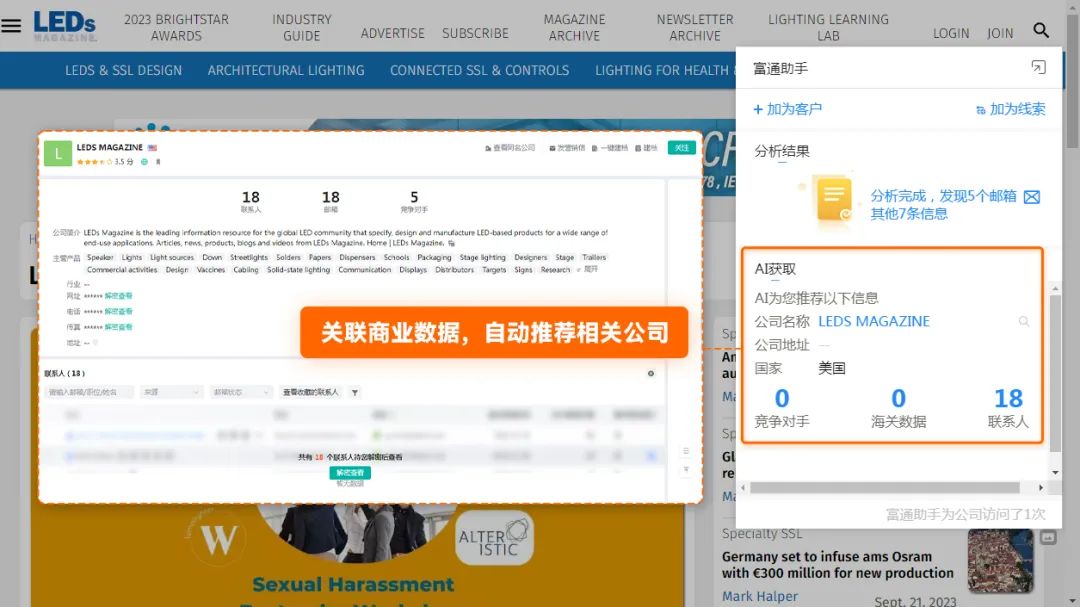Go to Subscribe page
This screenshot has width=1080, height=607.
pos(475,33)
